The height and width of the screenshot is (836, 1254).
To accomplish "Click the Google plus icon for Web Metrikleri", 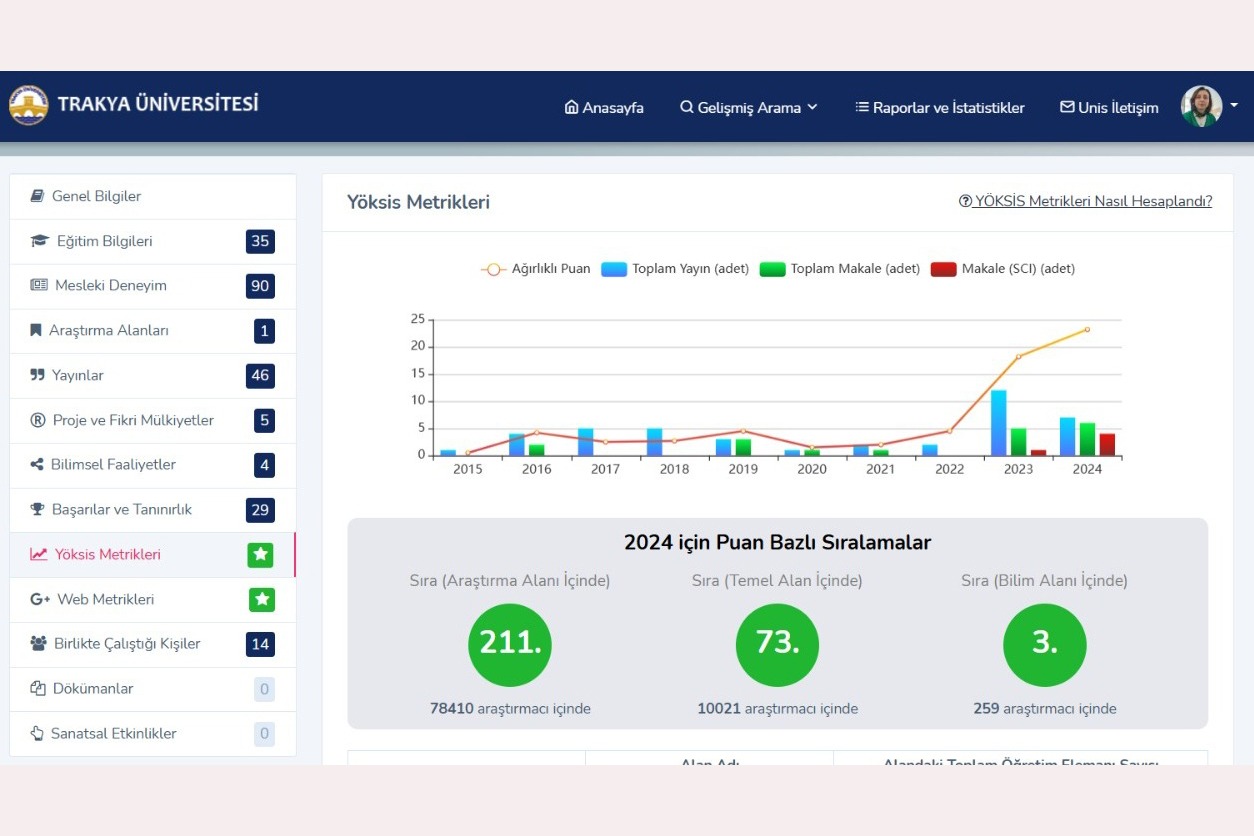I will click(40, 599).
